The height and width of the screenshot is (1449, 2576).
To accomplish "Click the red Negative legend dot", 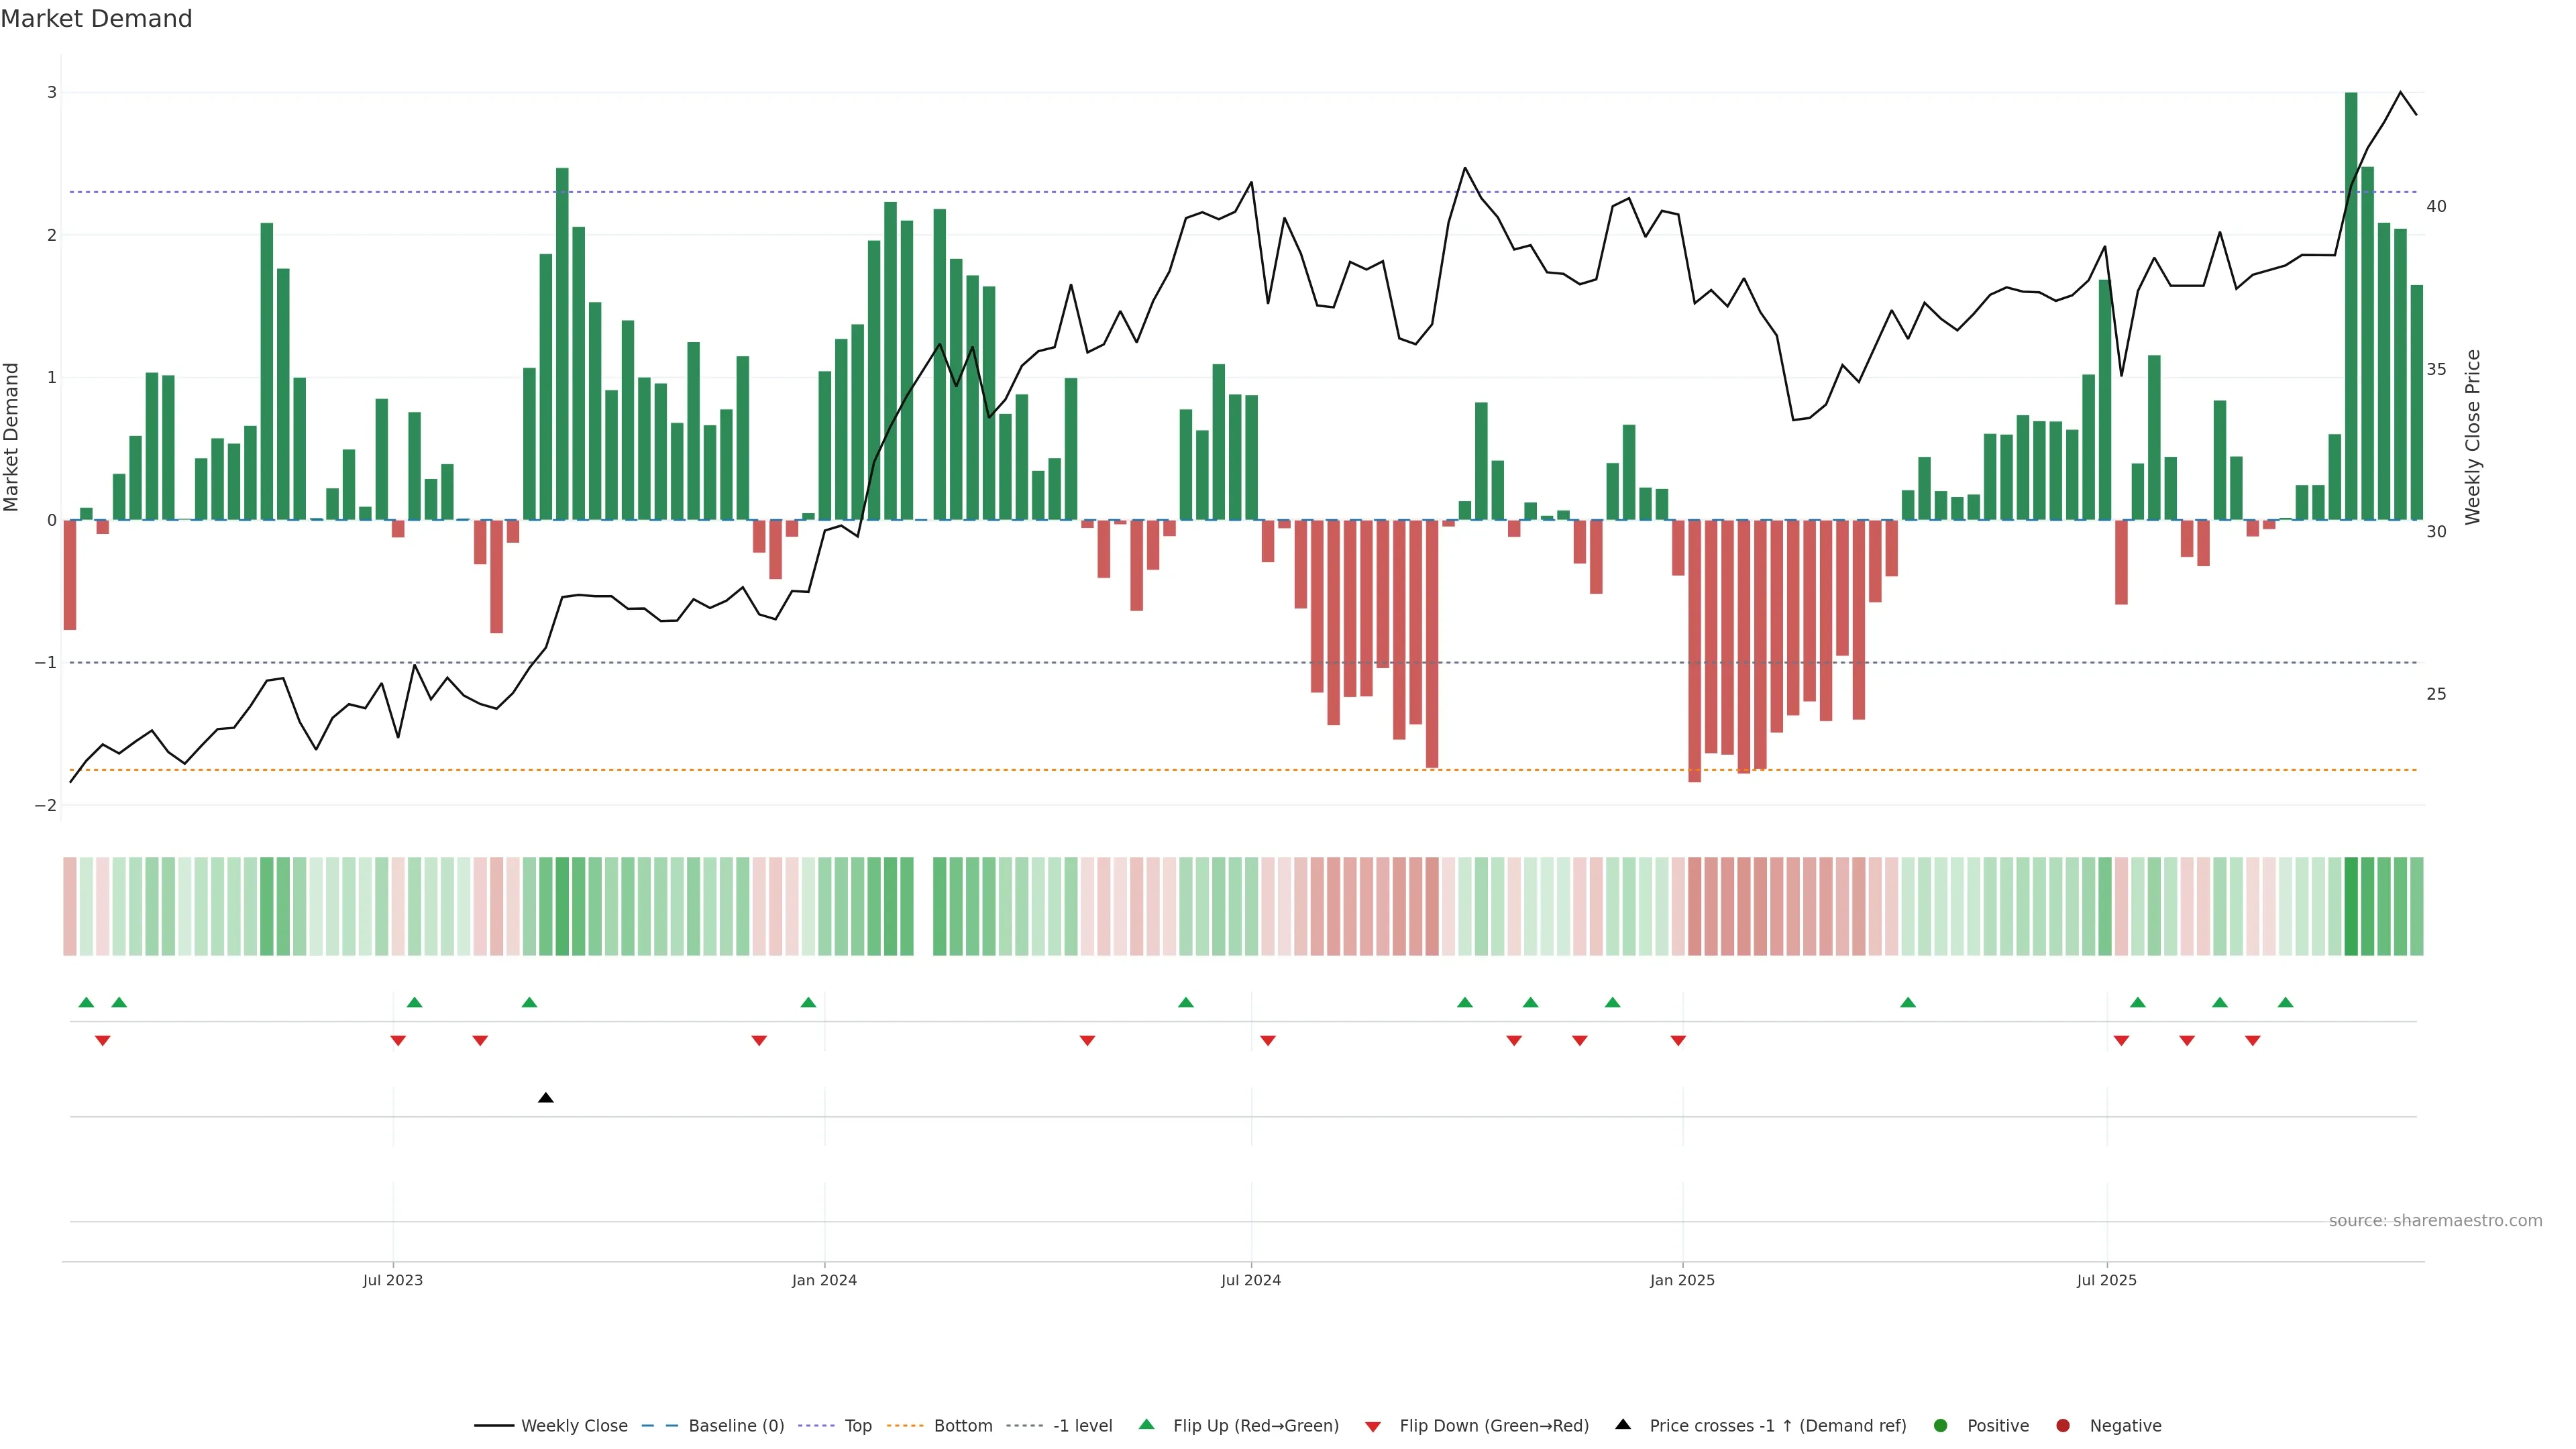I will point(2063,1426).
